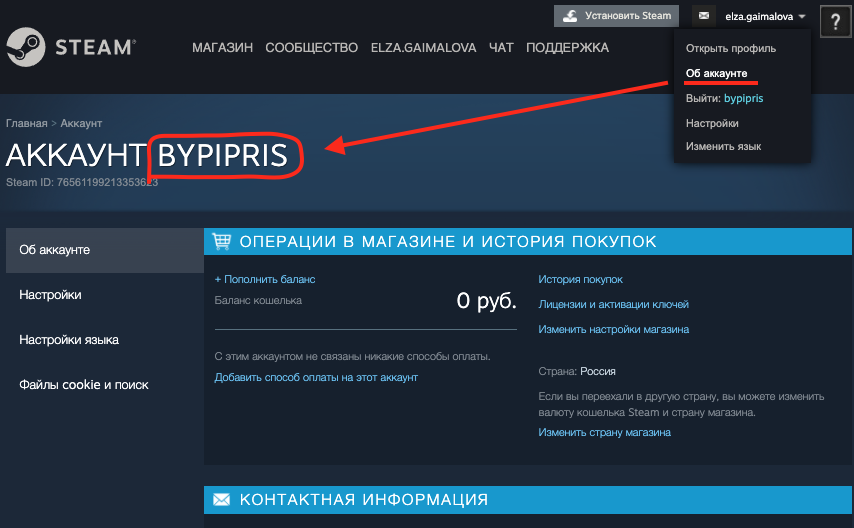The width and height of the screenshot is (854, 528).
Task: Click the download icon on Установить Steam
Action: click(570, 16)
